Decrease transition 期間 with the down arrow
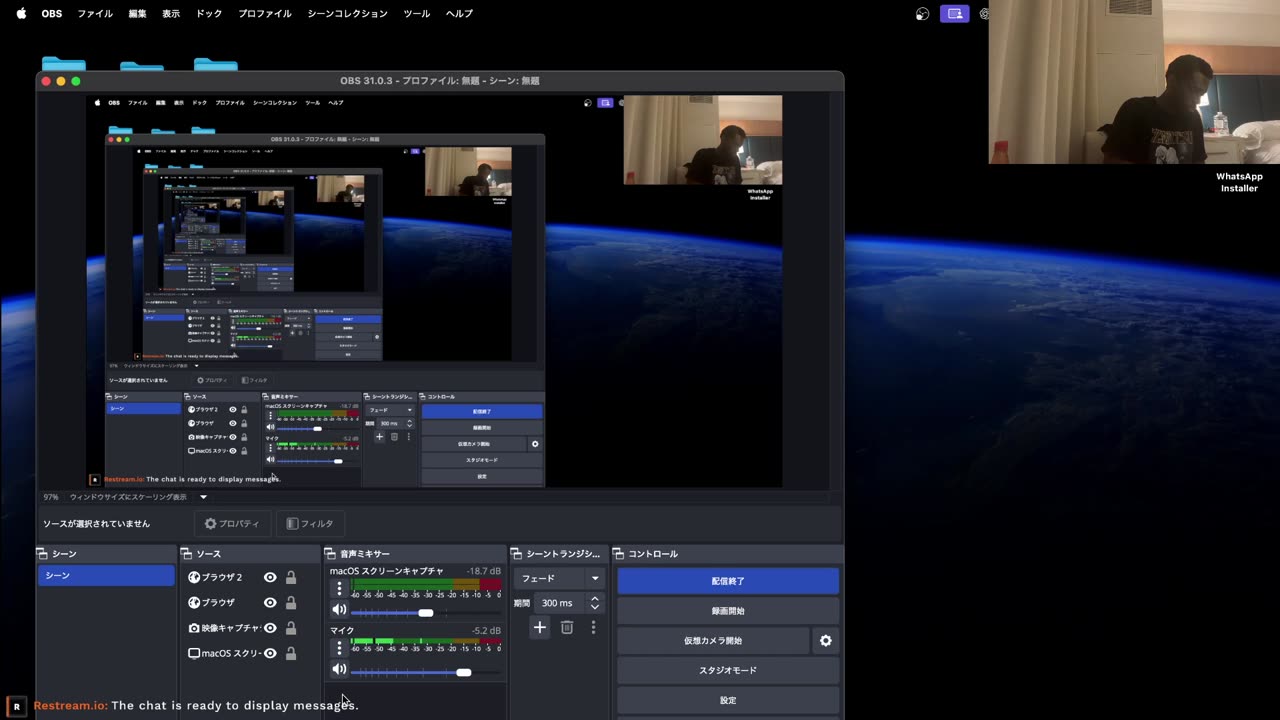This screenshot has height=720, width=1280. coord(595,607)
